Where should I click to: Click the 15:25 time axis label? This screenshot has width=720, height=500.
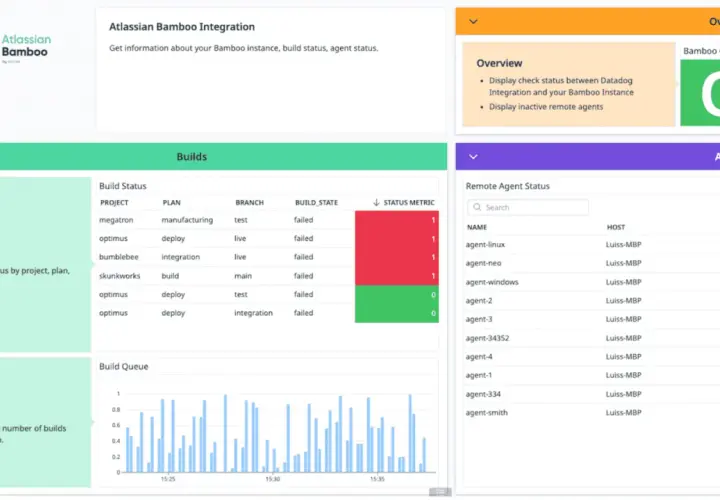pyautogui.click(x=168, y=479)
